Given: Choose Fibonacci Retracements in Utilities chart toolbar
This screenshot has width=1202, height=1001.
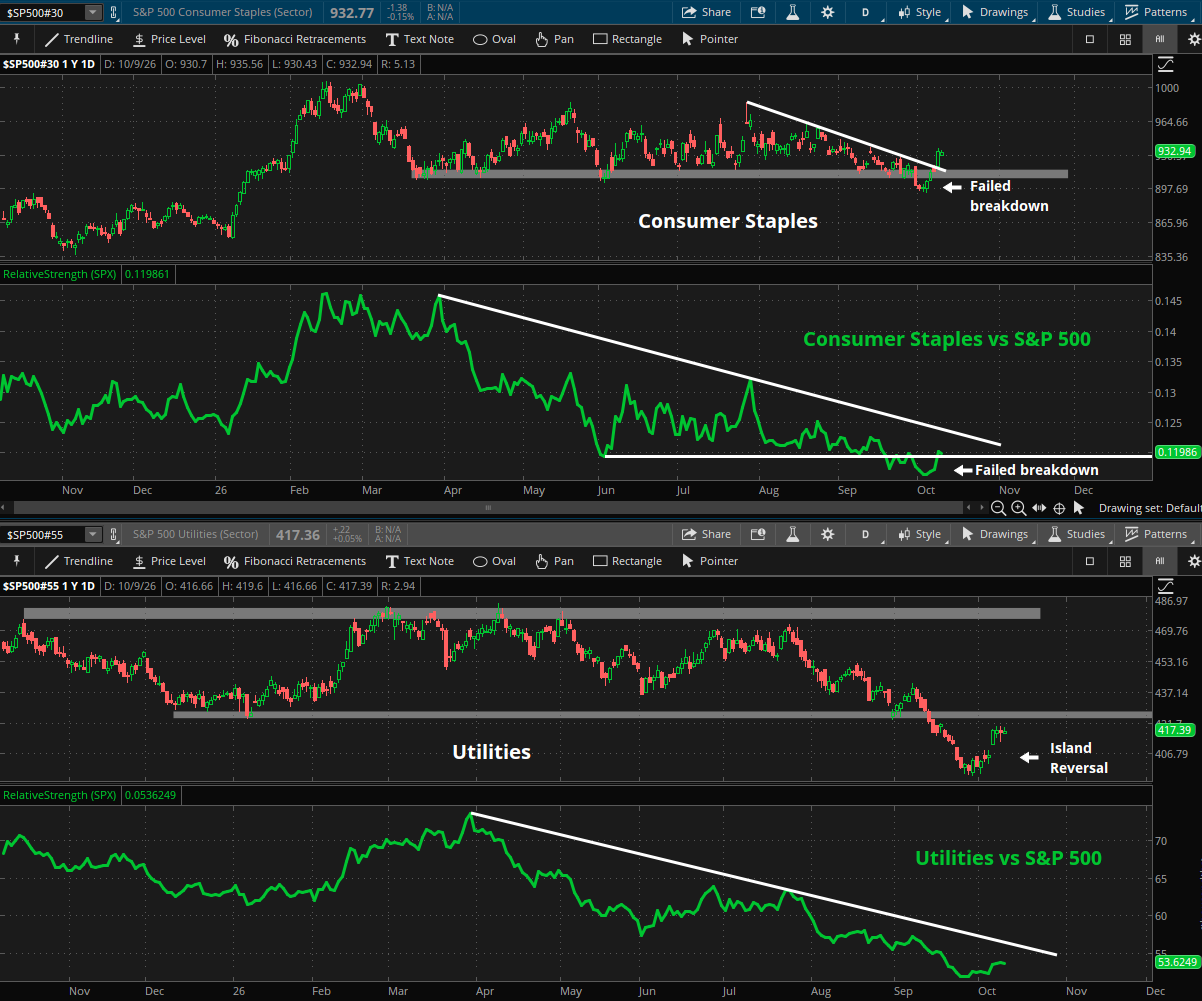Looking at the screenshot, I should click(295, 561).
